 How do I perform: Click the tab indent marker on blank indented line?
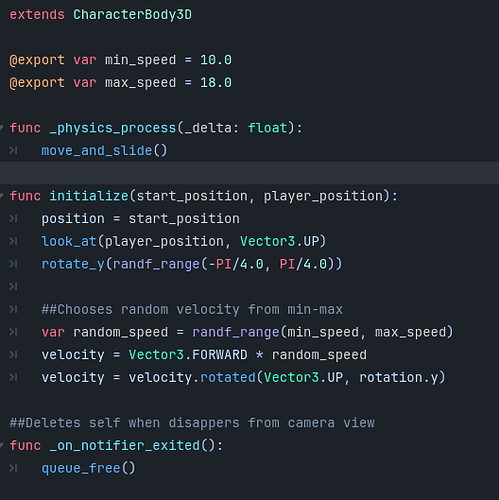13,287
